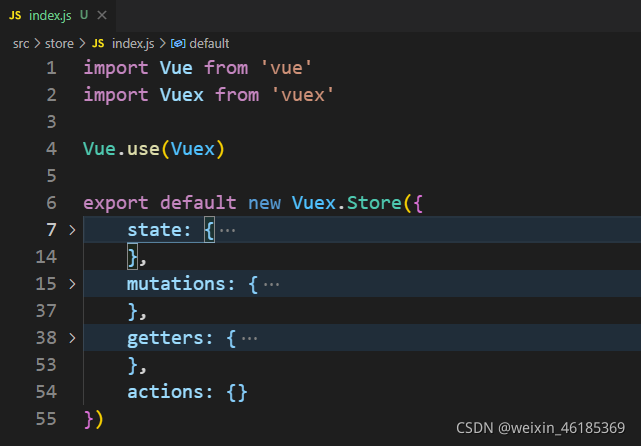
Task: Click the ellipsis after mutations brace
Action: [271, 285]
